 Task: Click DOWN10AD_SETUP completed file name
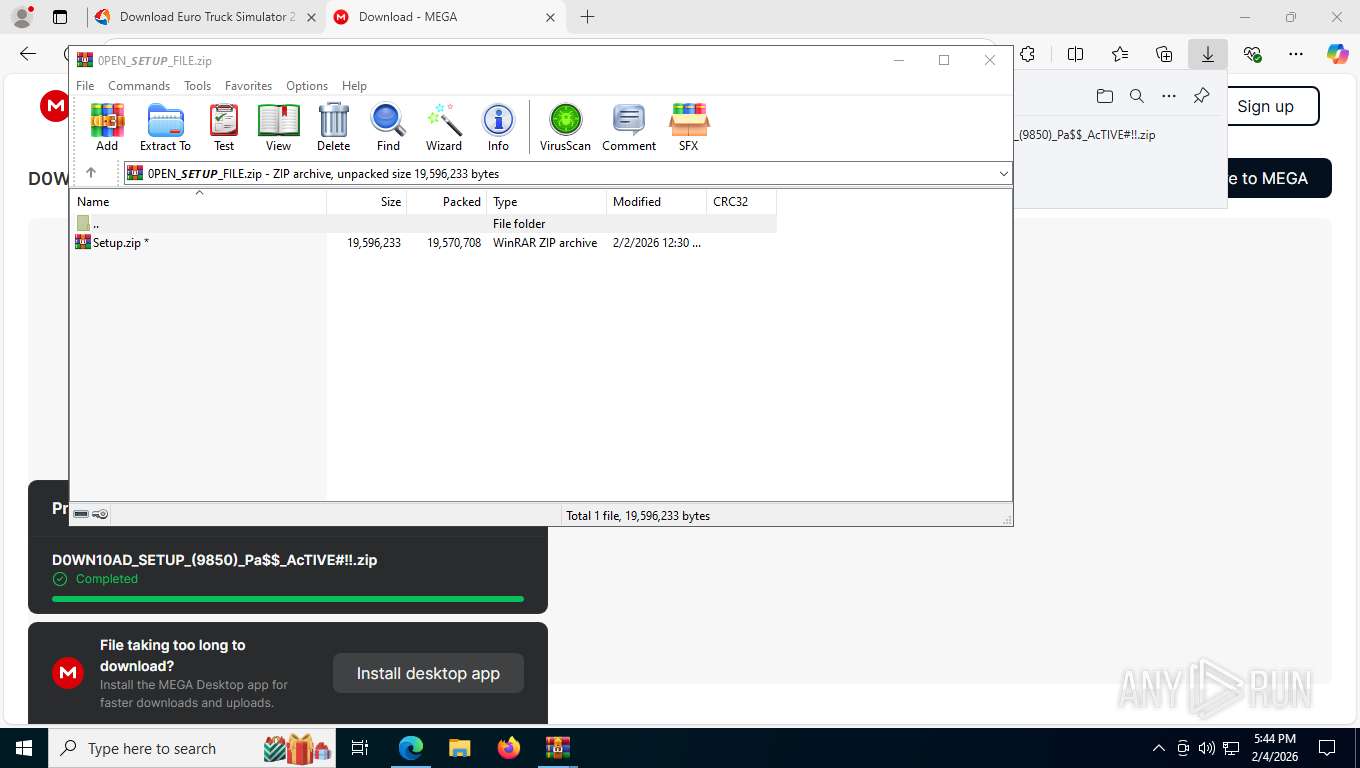coord(215,560)
